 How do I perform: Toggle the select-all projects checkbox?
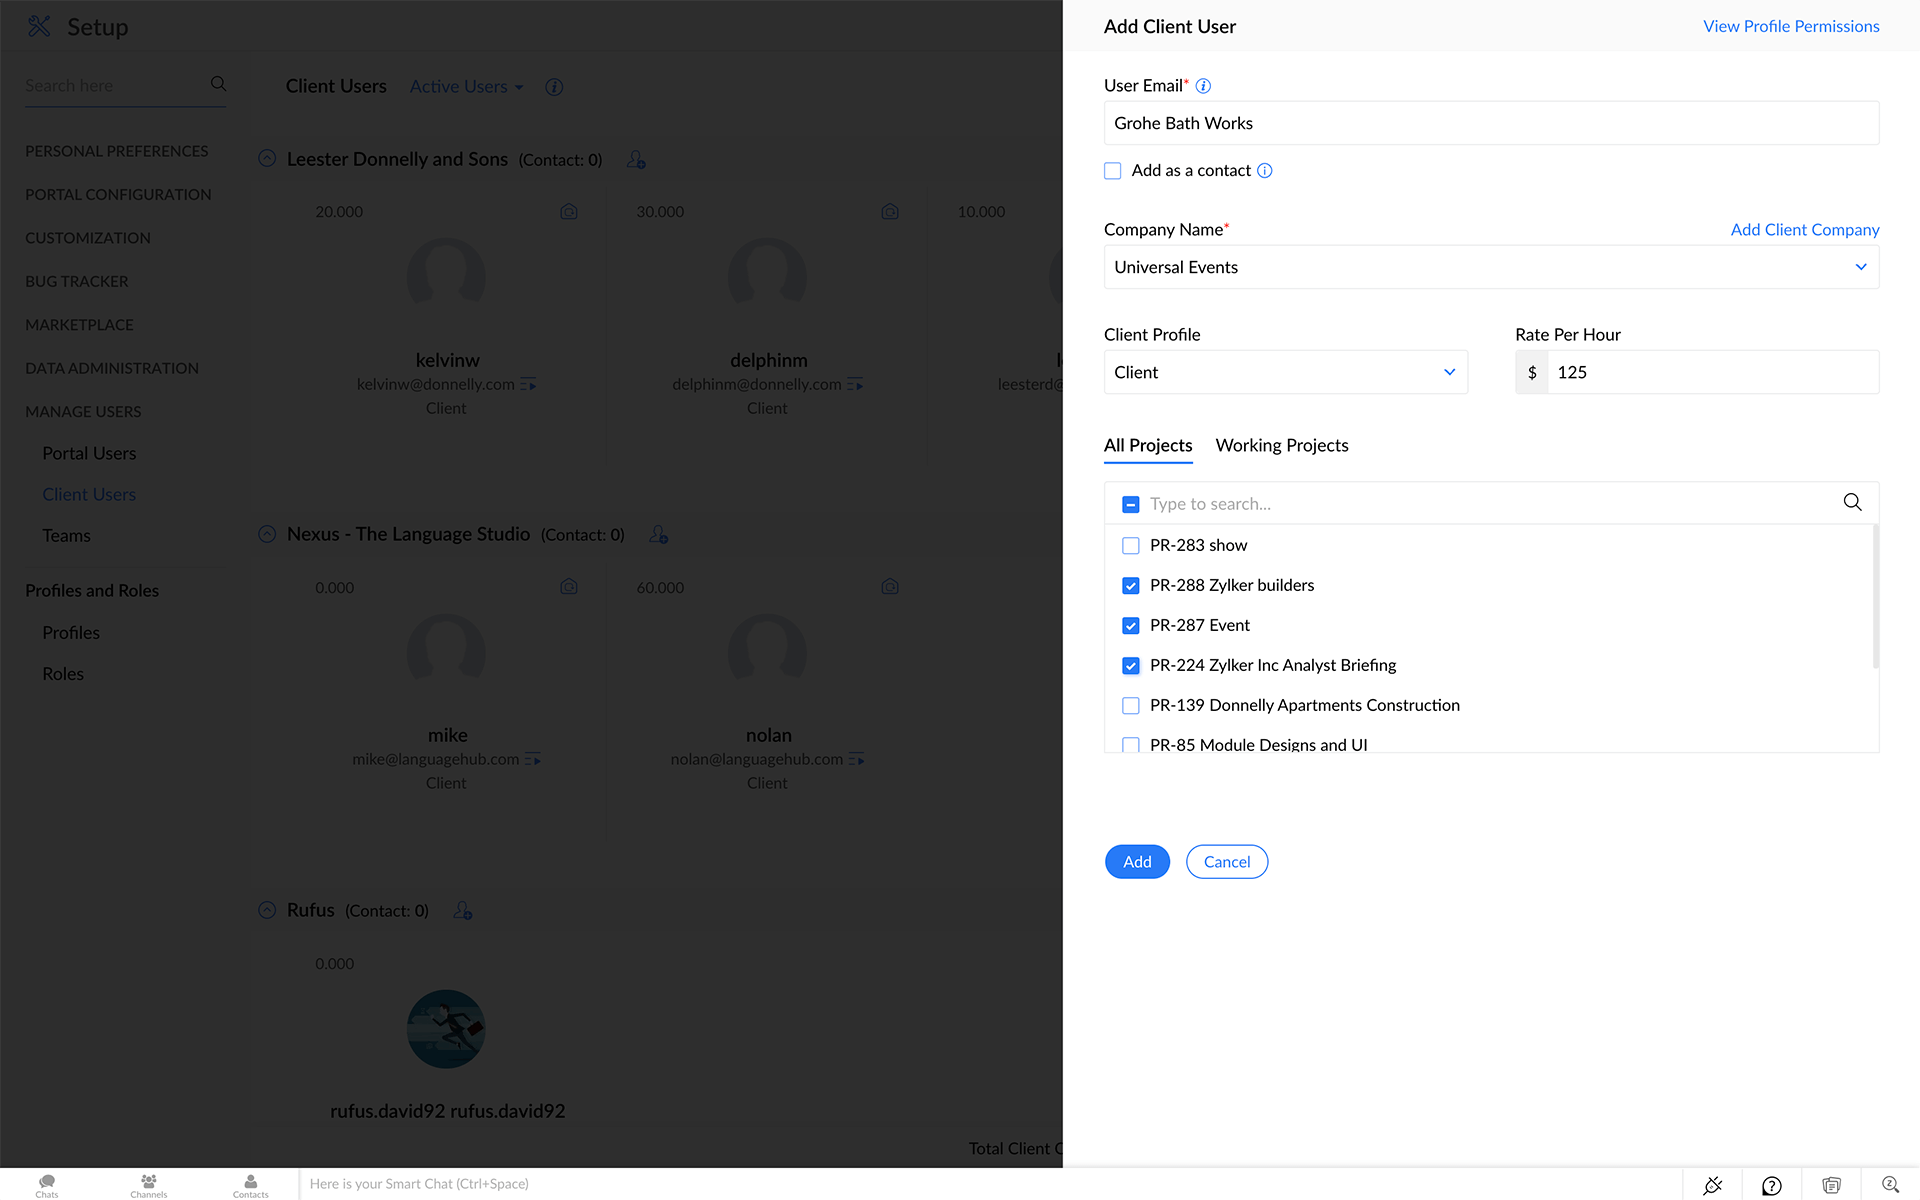coord(1130,504)
